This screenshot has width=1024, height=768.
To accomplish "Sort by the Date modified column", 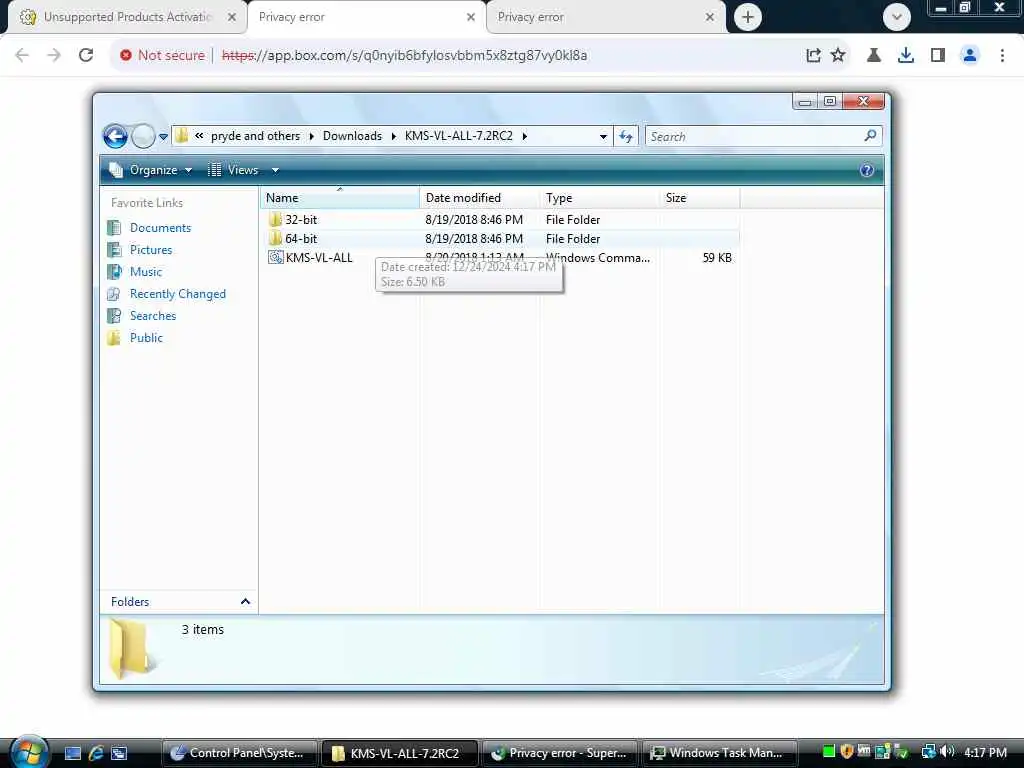I will point(480,198).
